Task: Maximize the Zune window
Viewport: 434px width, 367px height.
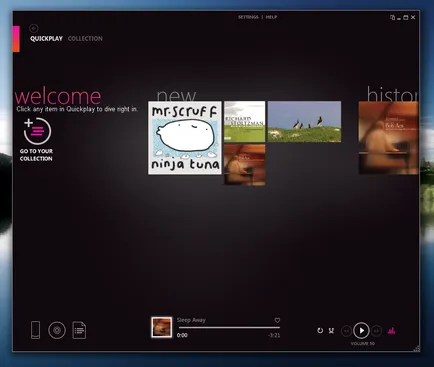Action: [x=406, y=17]
